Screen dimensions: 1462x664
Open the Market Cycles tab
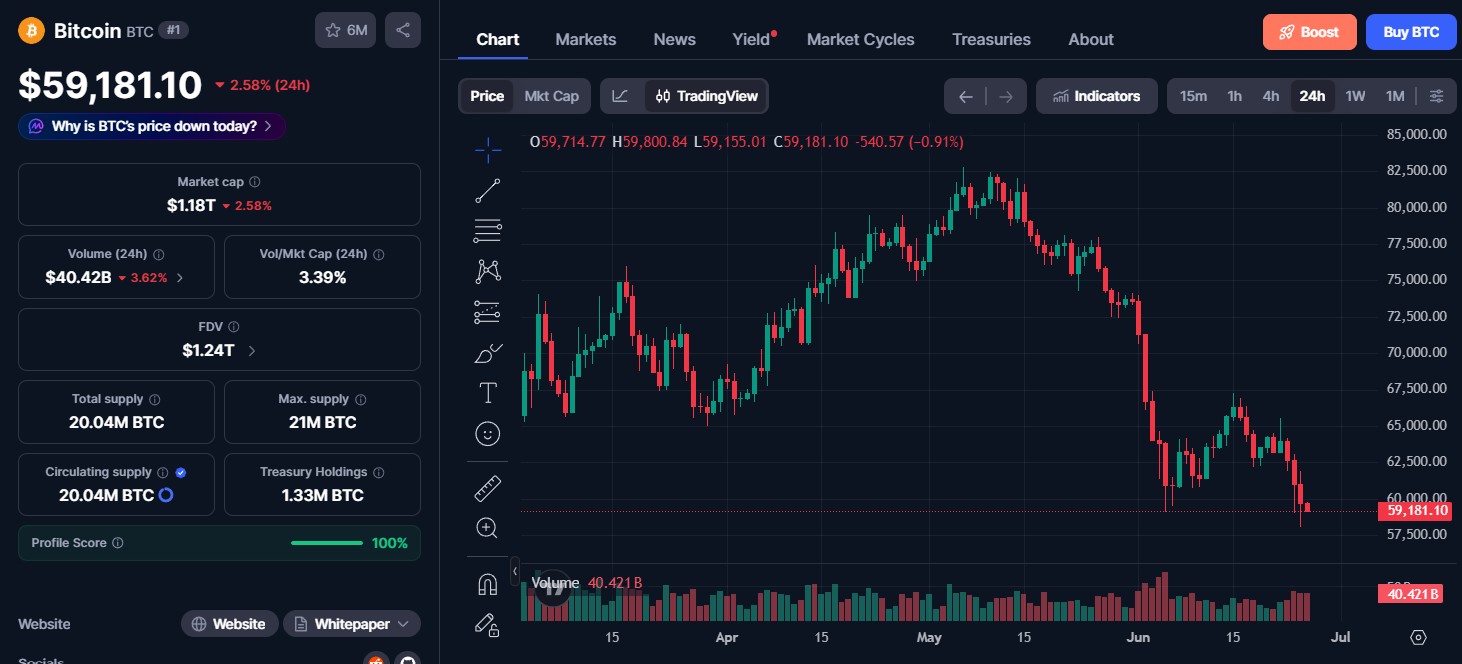pos(861,39)
